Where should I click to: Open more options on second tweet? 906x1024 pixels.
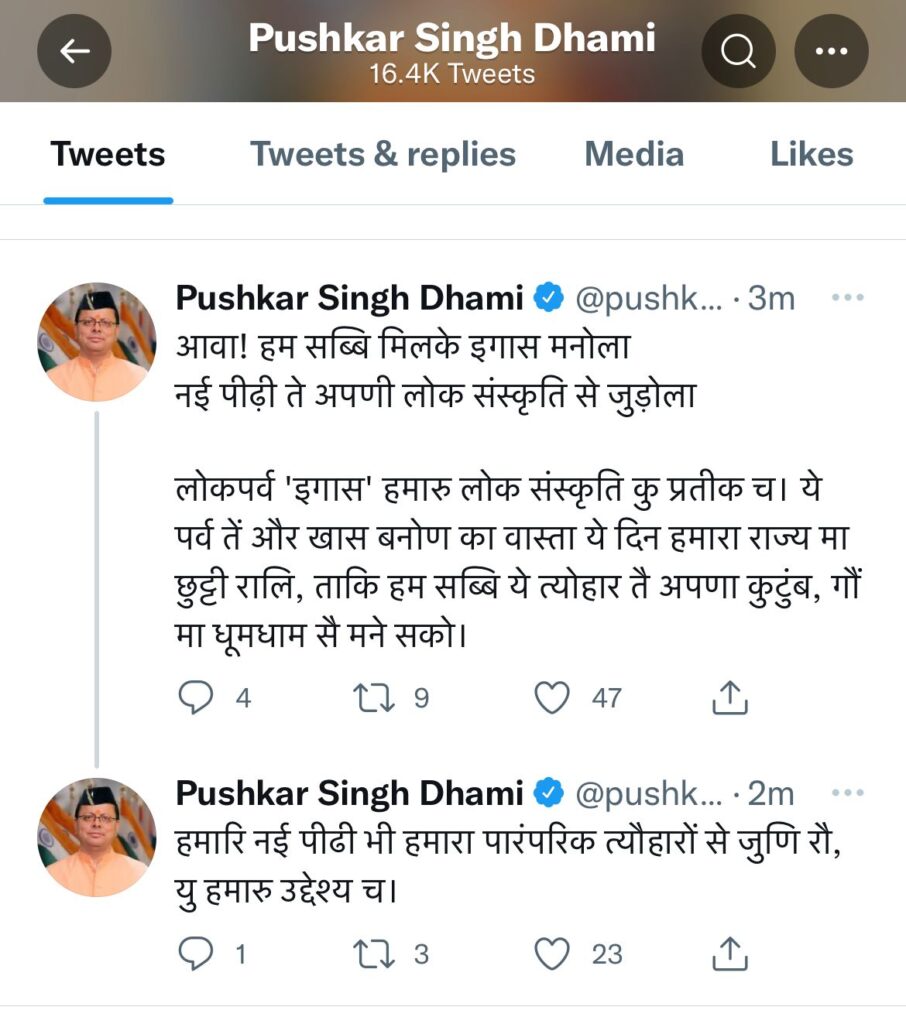click(x=848, y=793)
